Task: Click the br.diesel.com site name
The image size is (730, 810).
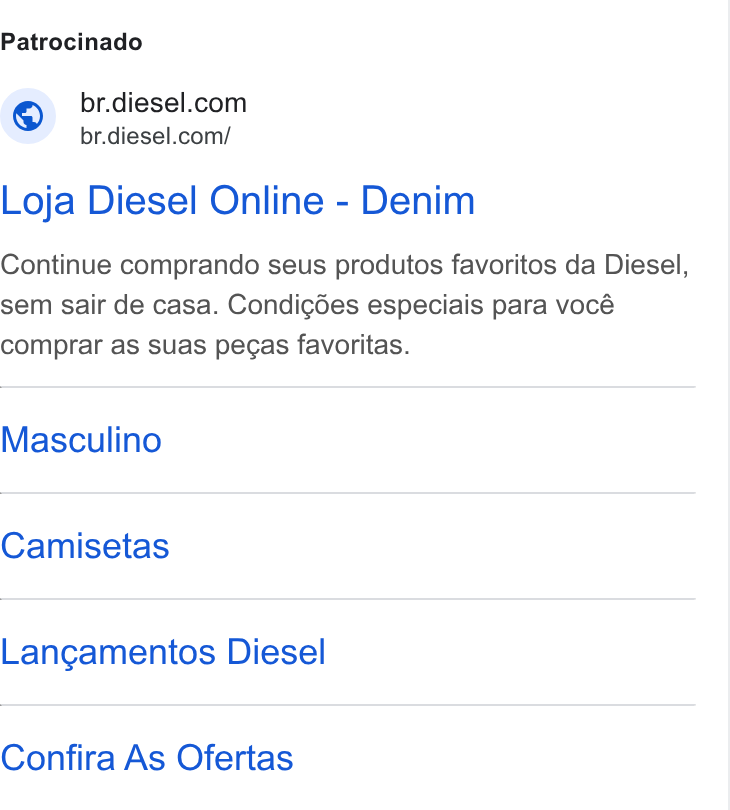Action: coord(163,103)
